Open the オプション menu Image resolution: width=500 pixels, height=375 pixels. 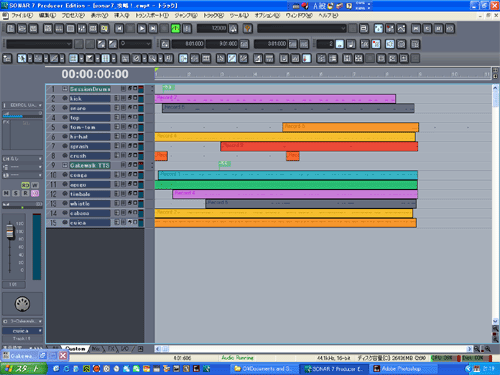point(267,16)
